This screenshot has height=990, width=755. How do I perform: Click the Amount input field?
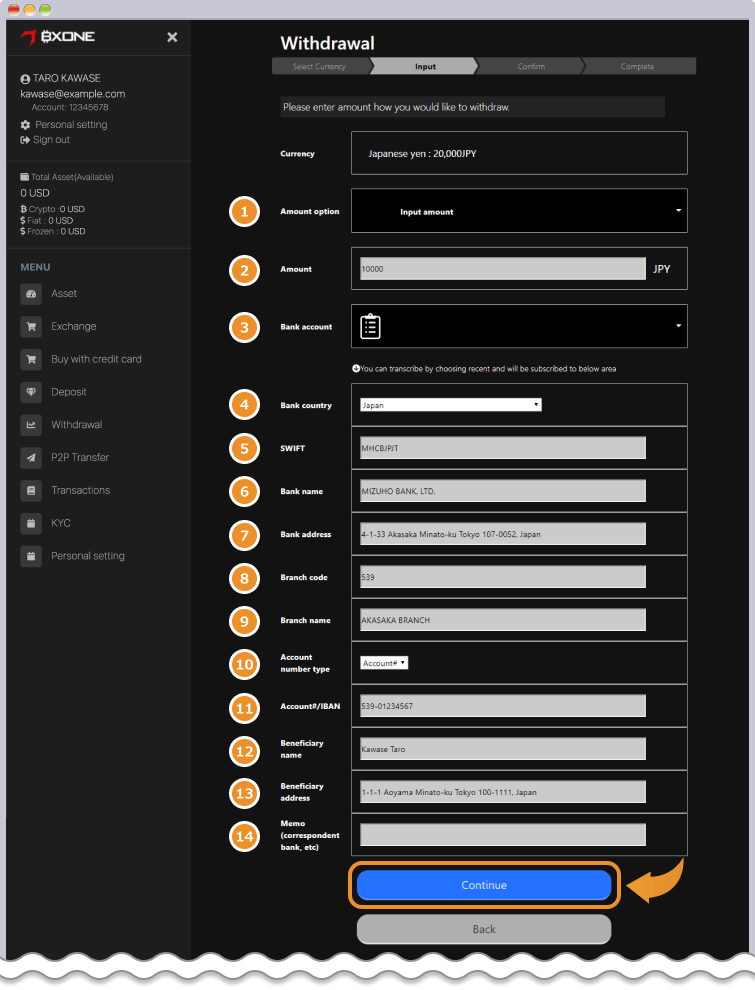(x=502, y=269)
